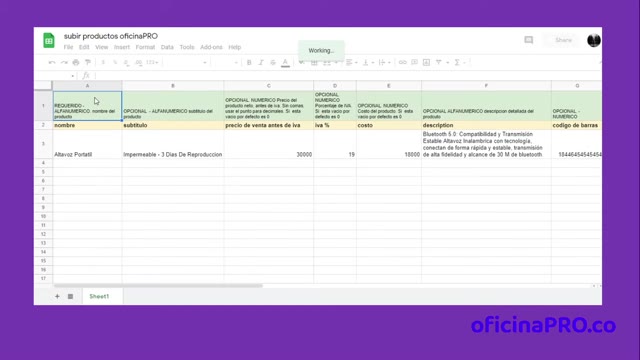Toggle italic formatting
The height and width of the screenshot is (360, 640).
261,62
